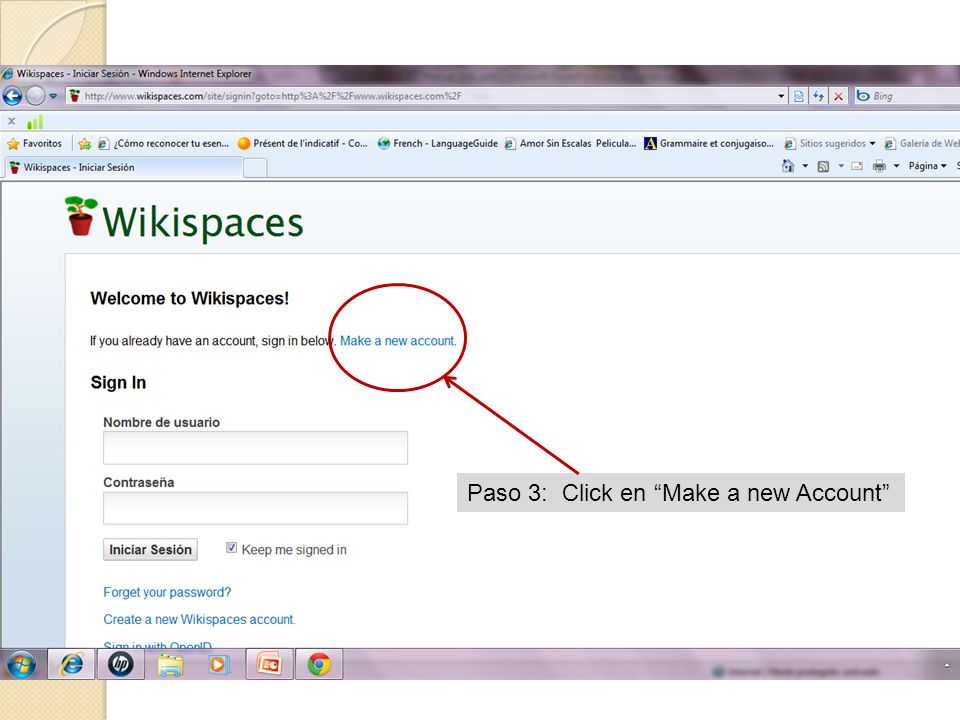Show hidden tray icons with the arrow

pyautogui.click(x=947, y=665)
